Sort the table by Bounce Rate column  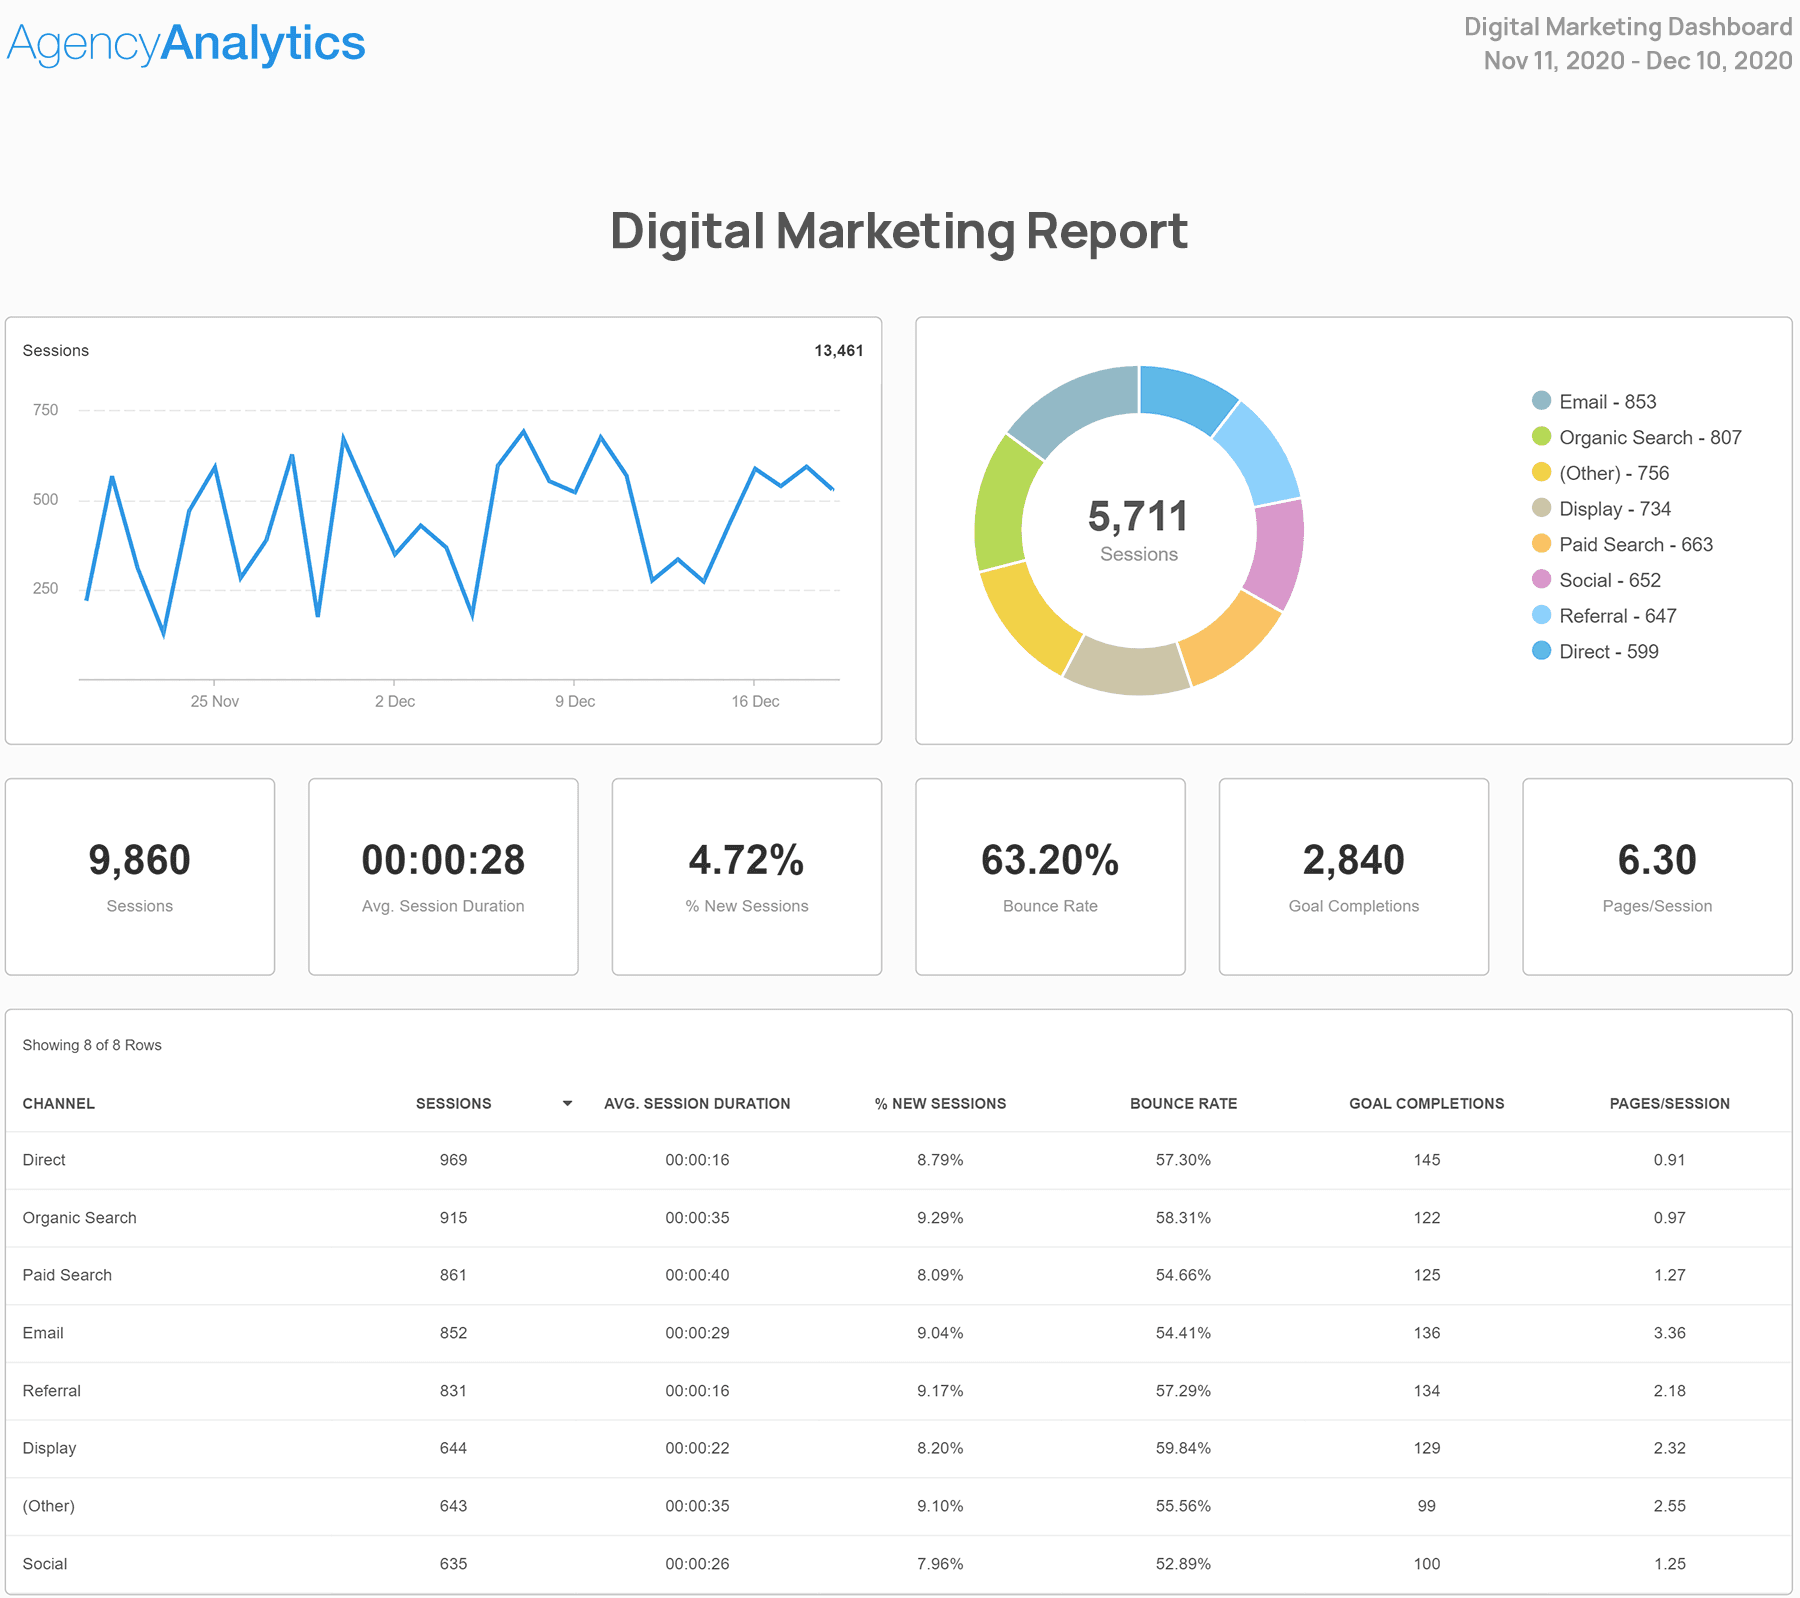(1183, 1103)
